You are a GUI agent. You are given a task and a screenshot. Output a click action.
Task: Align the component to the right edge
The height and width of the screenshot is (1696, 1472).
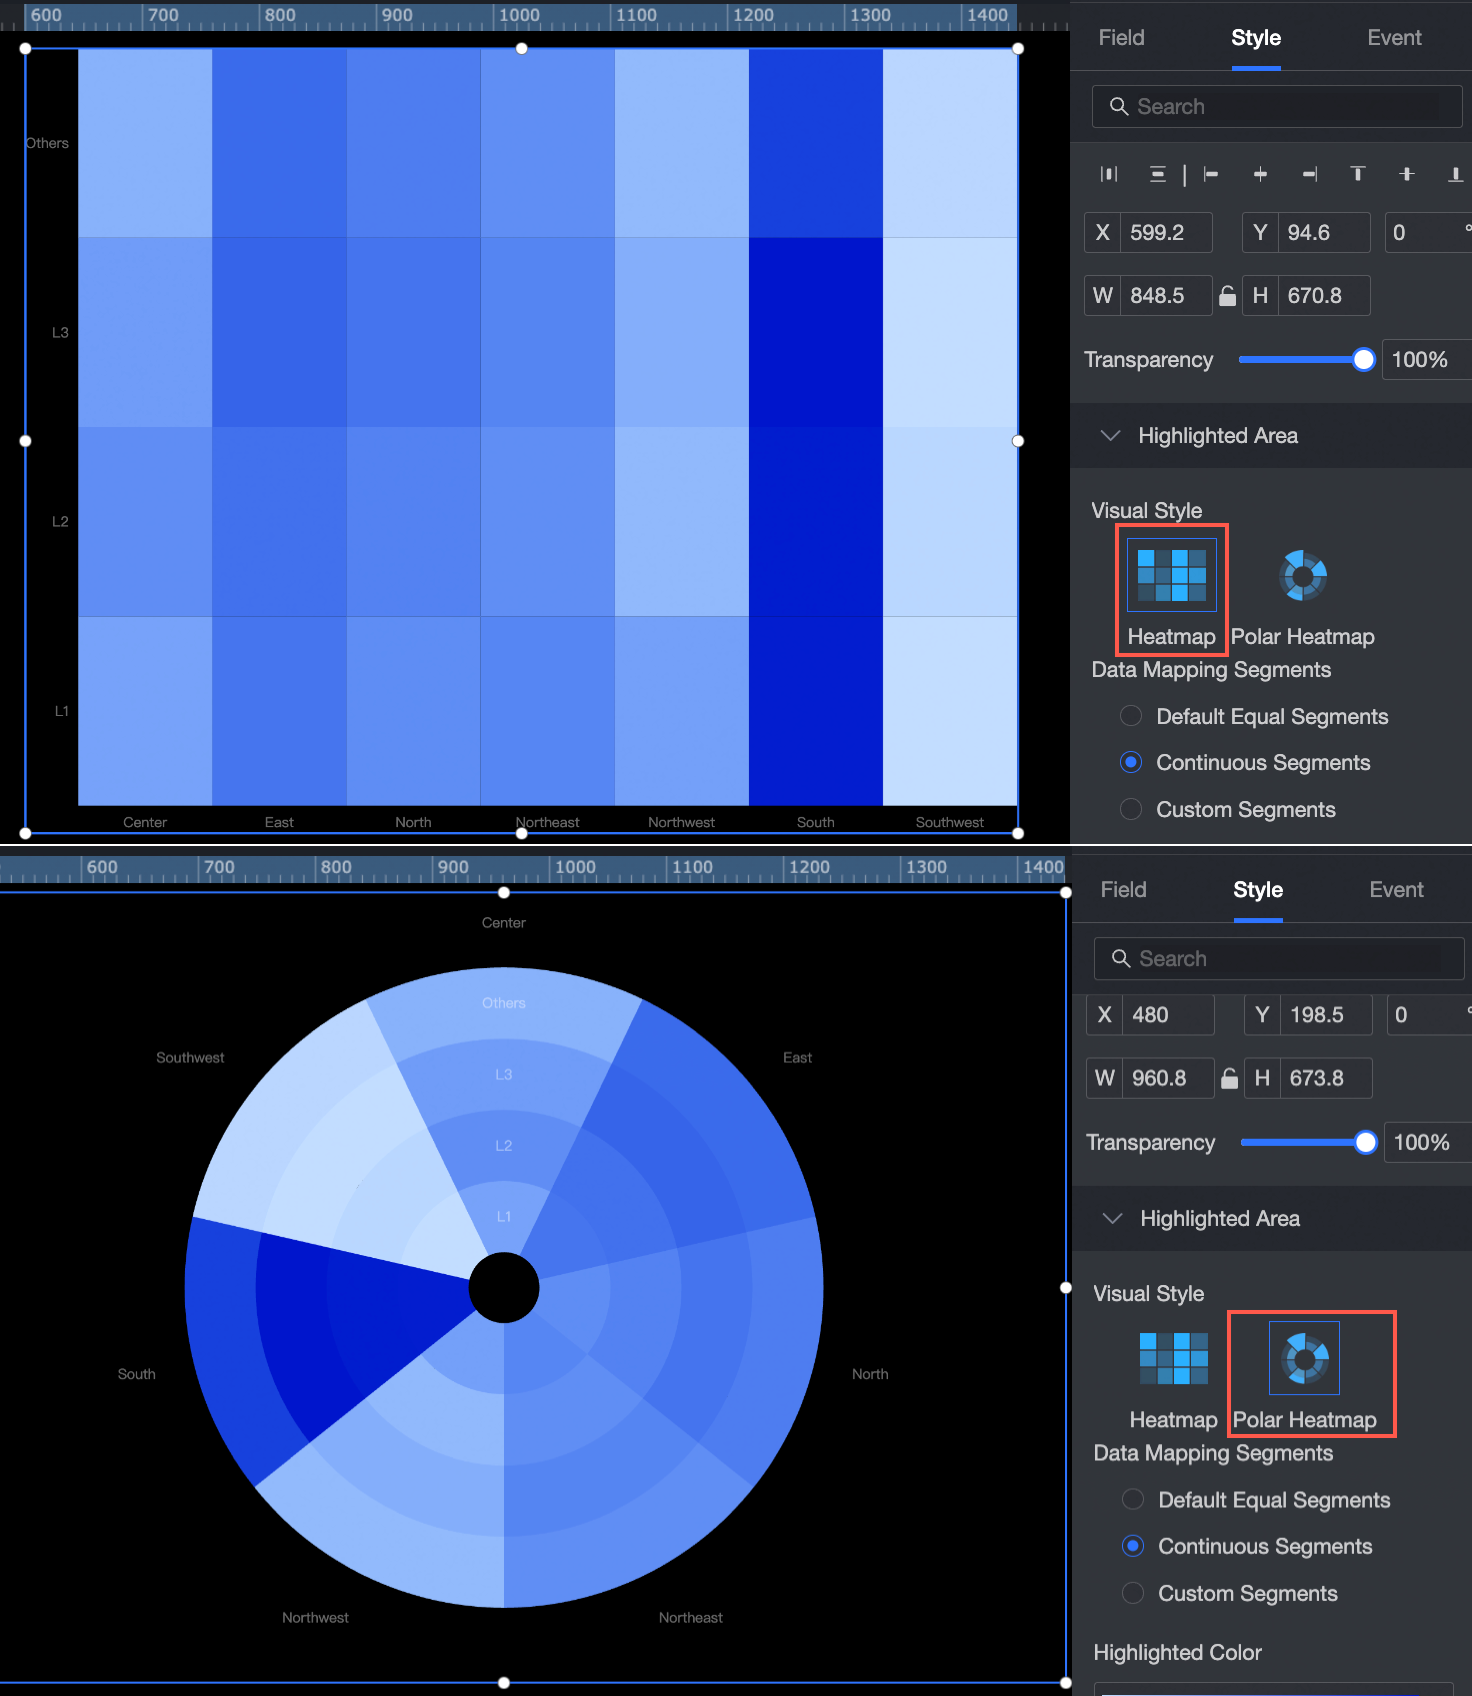click(1309, 174)
